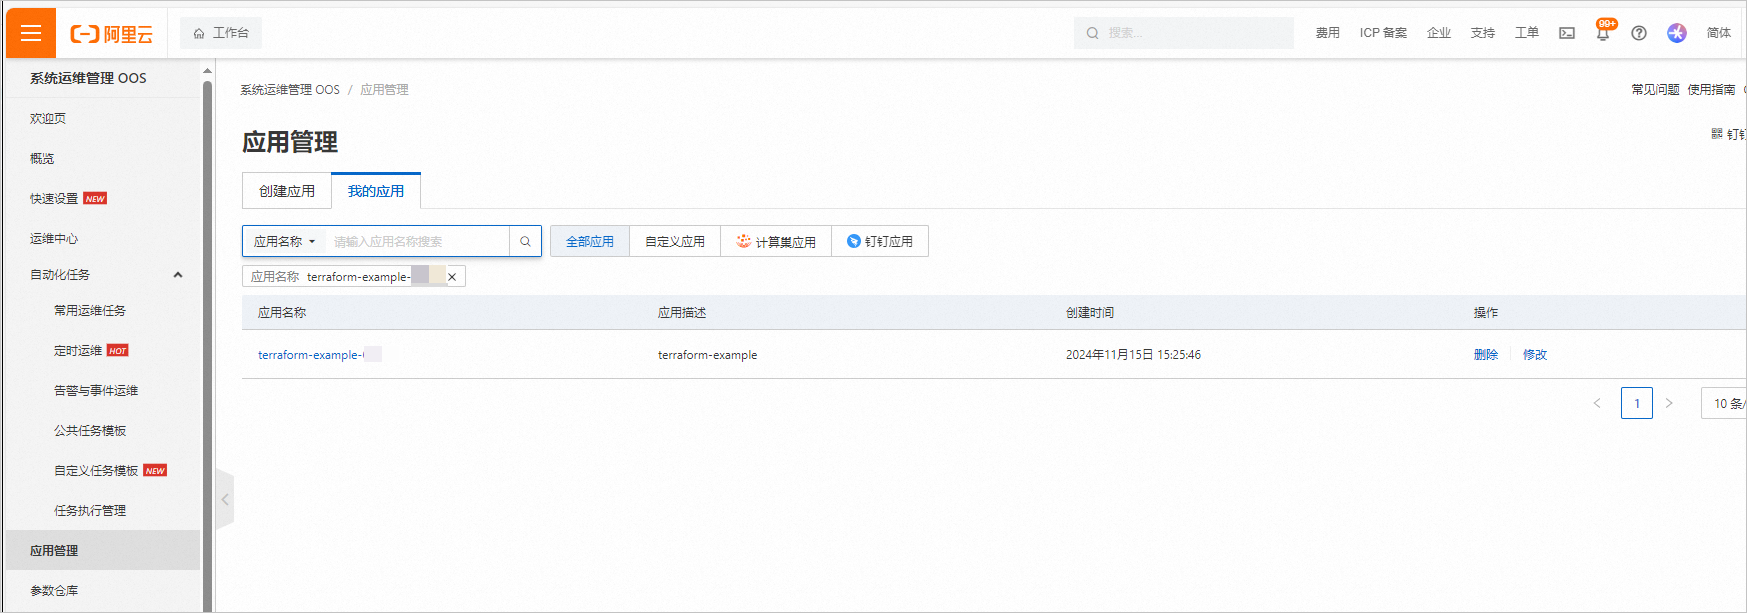Open the 10 条 page size dropdown
This screenshot has height=613, width=1747.
[1725, 403]
